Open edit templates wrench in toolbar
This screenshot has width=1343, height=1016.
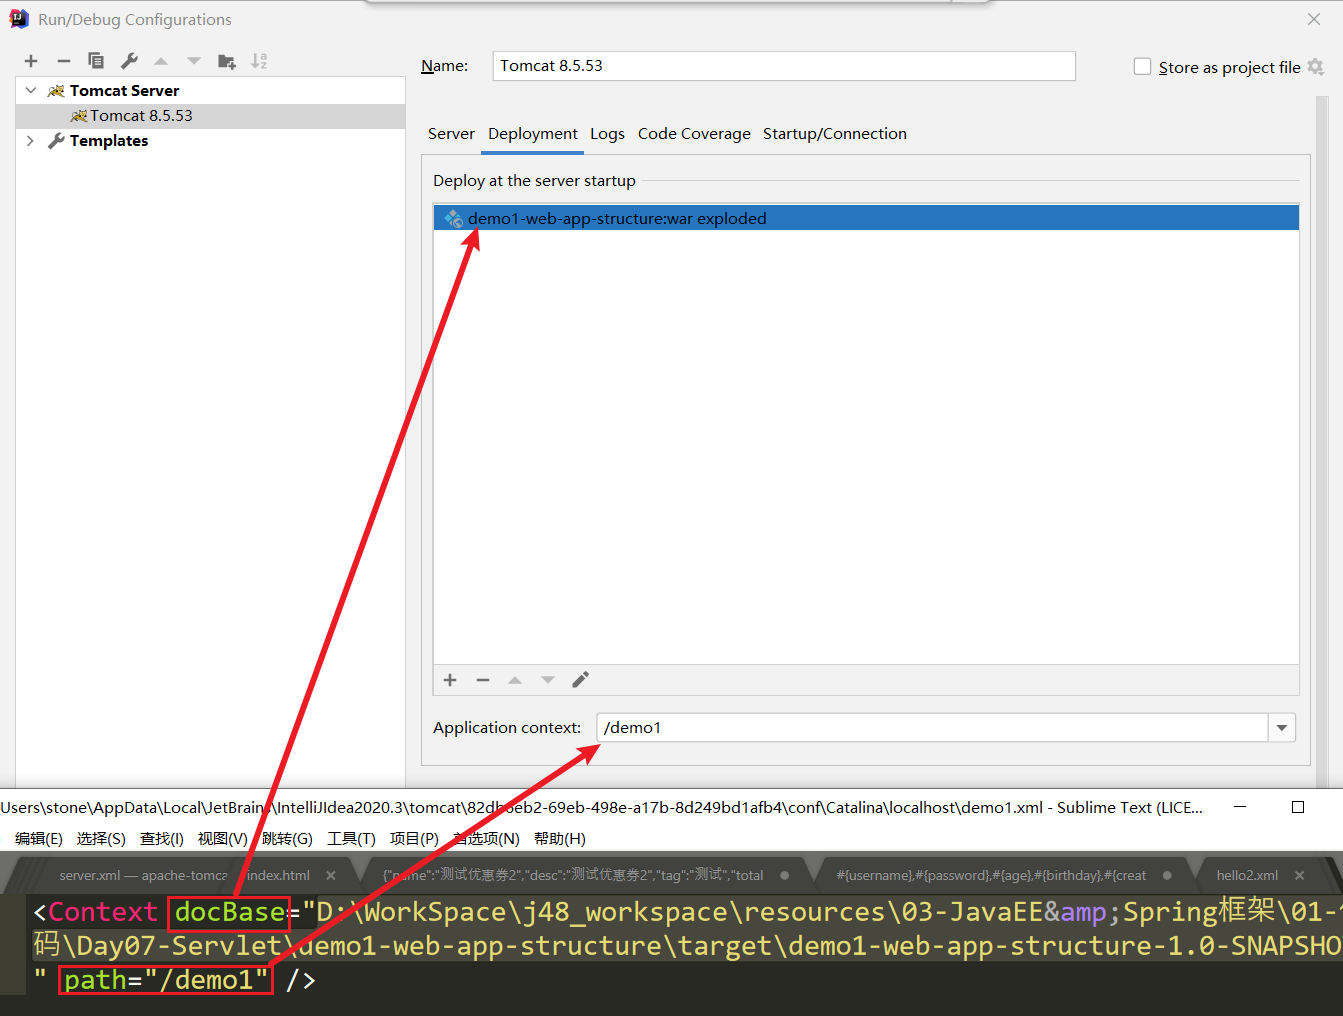coord(129,61)
